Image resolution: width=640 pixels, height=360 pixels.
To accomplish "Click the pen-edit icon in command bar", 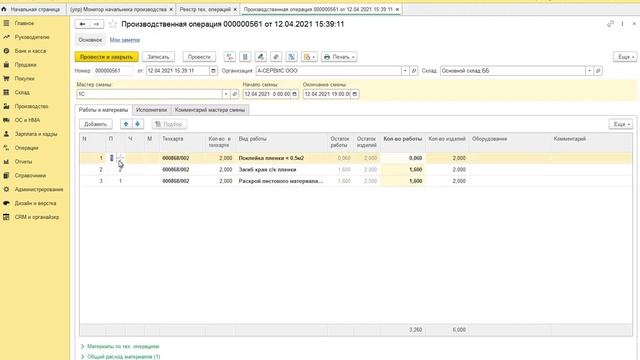I will pyautogui.click(x=261, y=57).
